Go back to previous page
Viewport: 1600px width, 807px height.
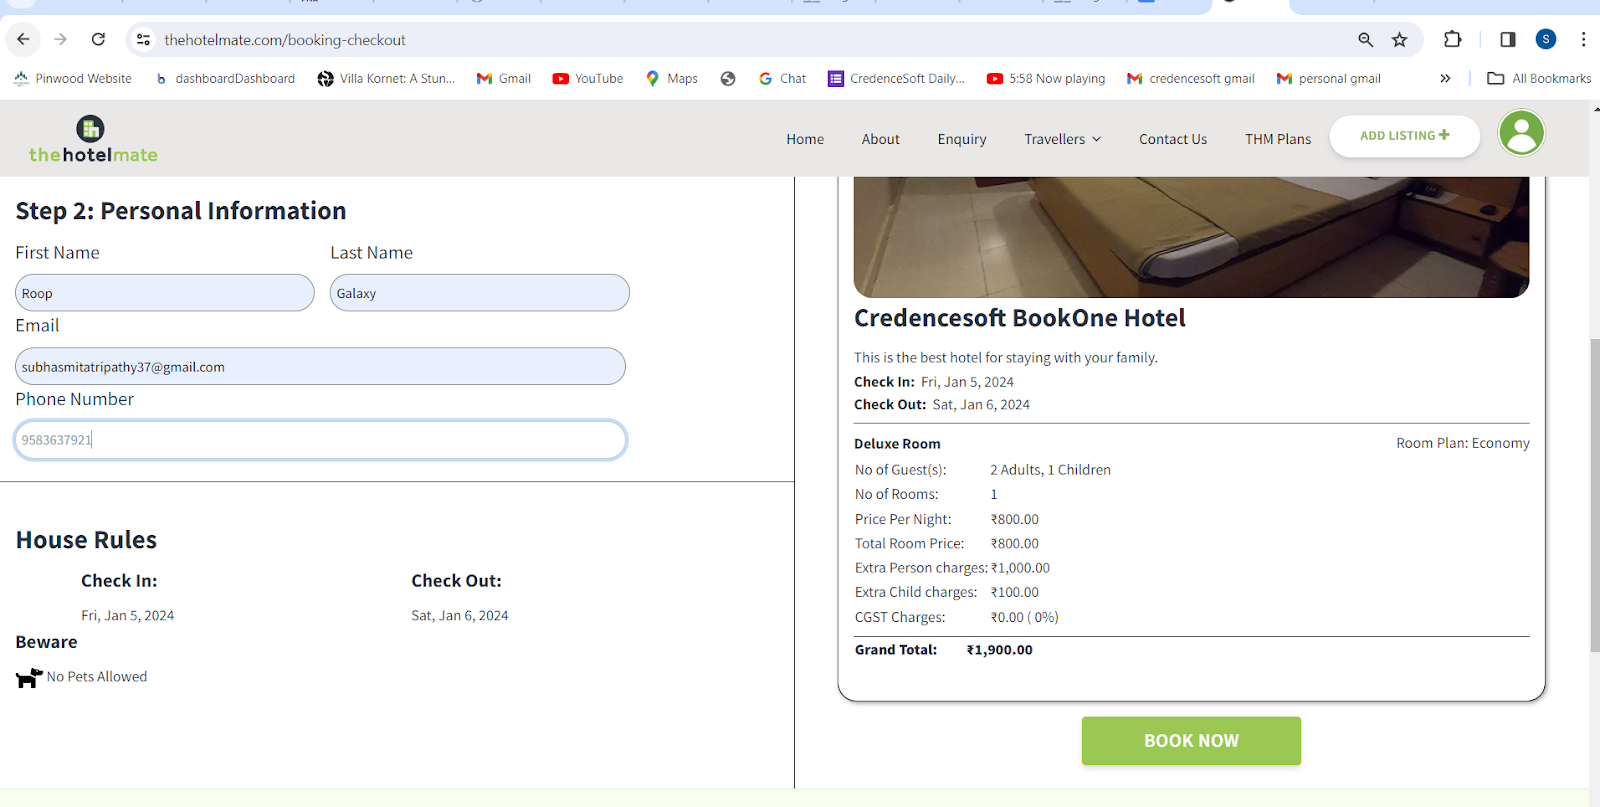(x=23, y=40)
